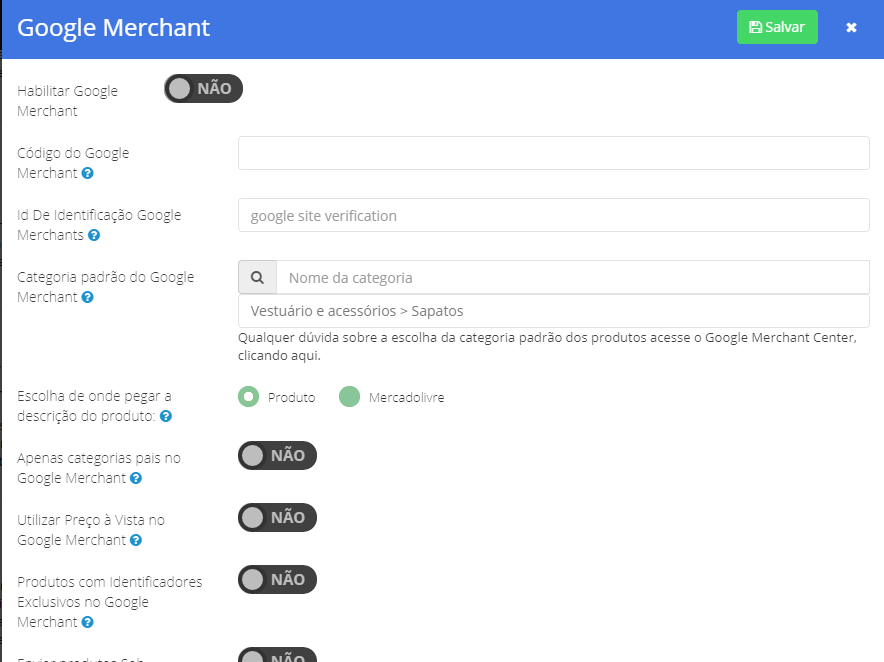Click the Código do Google Merchant field
The image size is (884, 662).
click(554, 153)
